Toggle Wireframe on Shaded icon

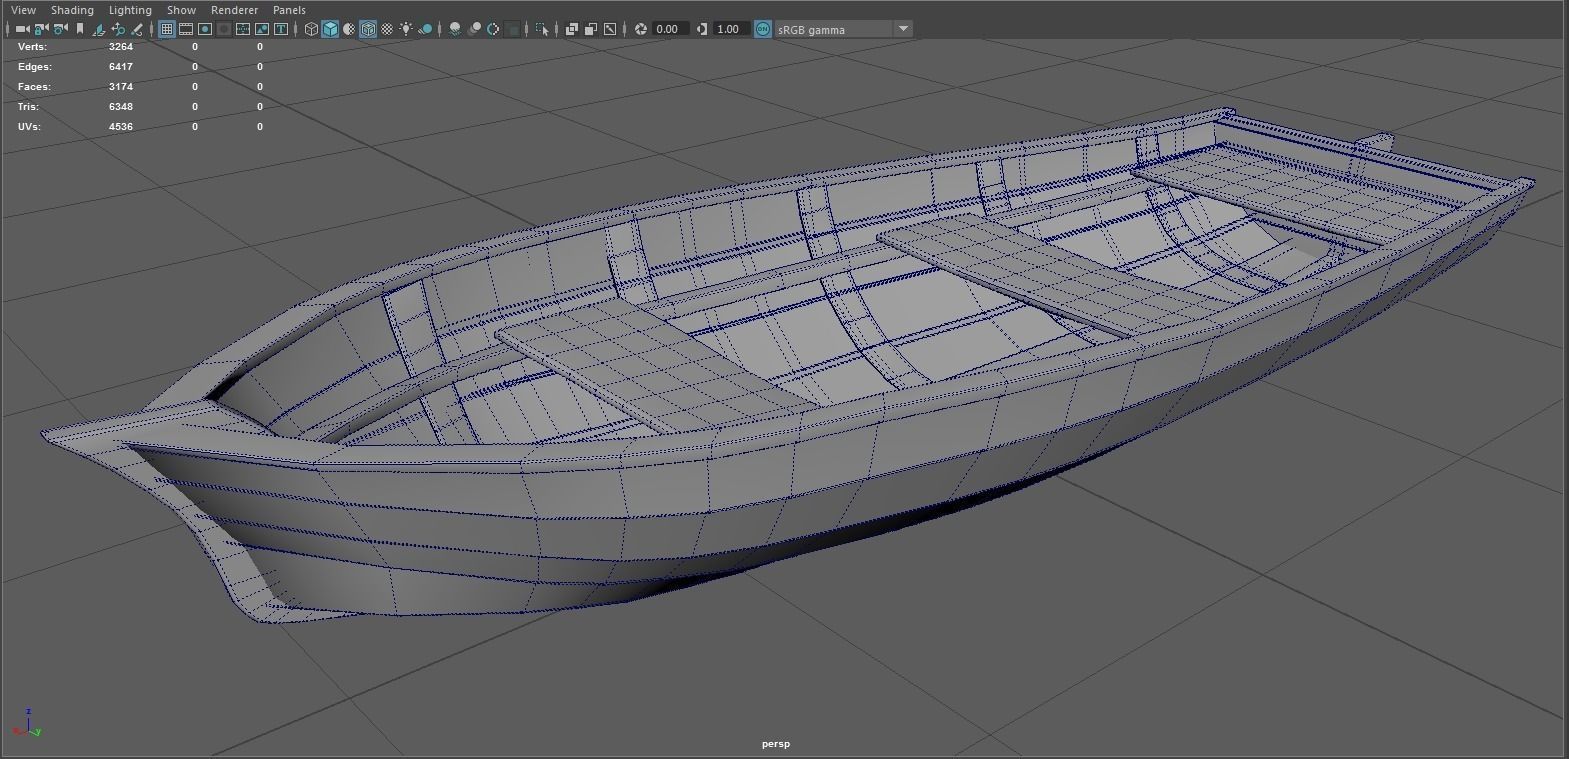368,29
